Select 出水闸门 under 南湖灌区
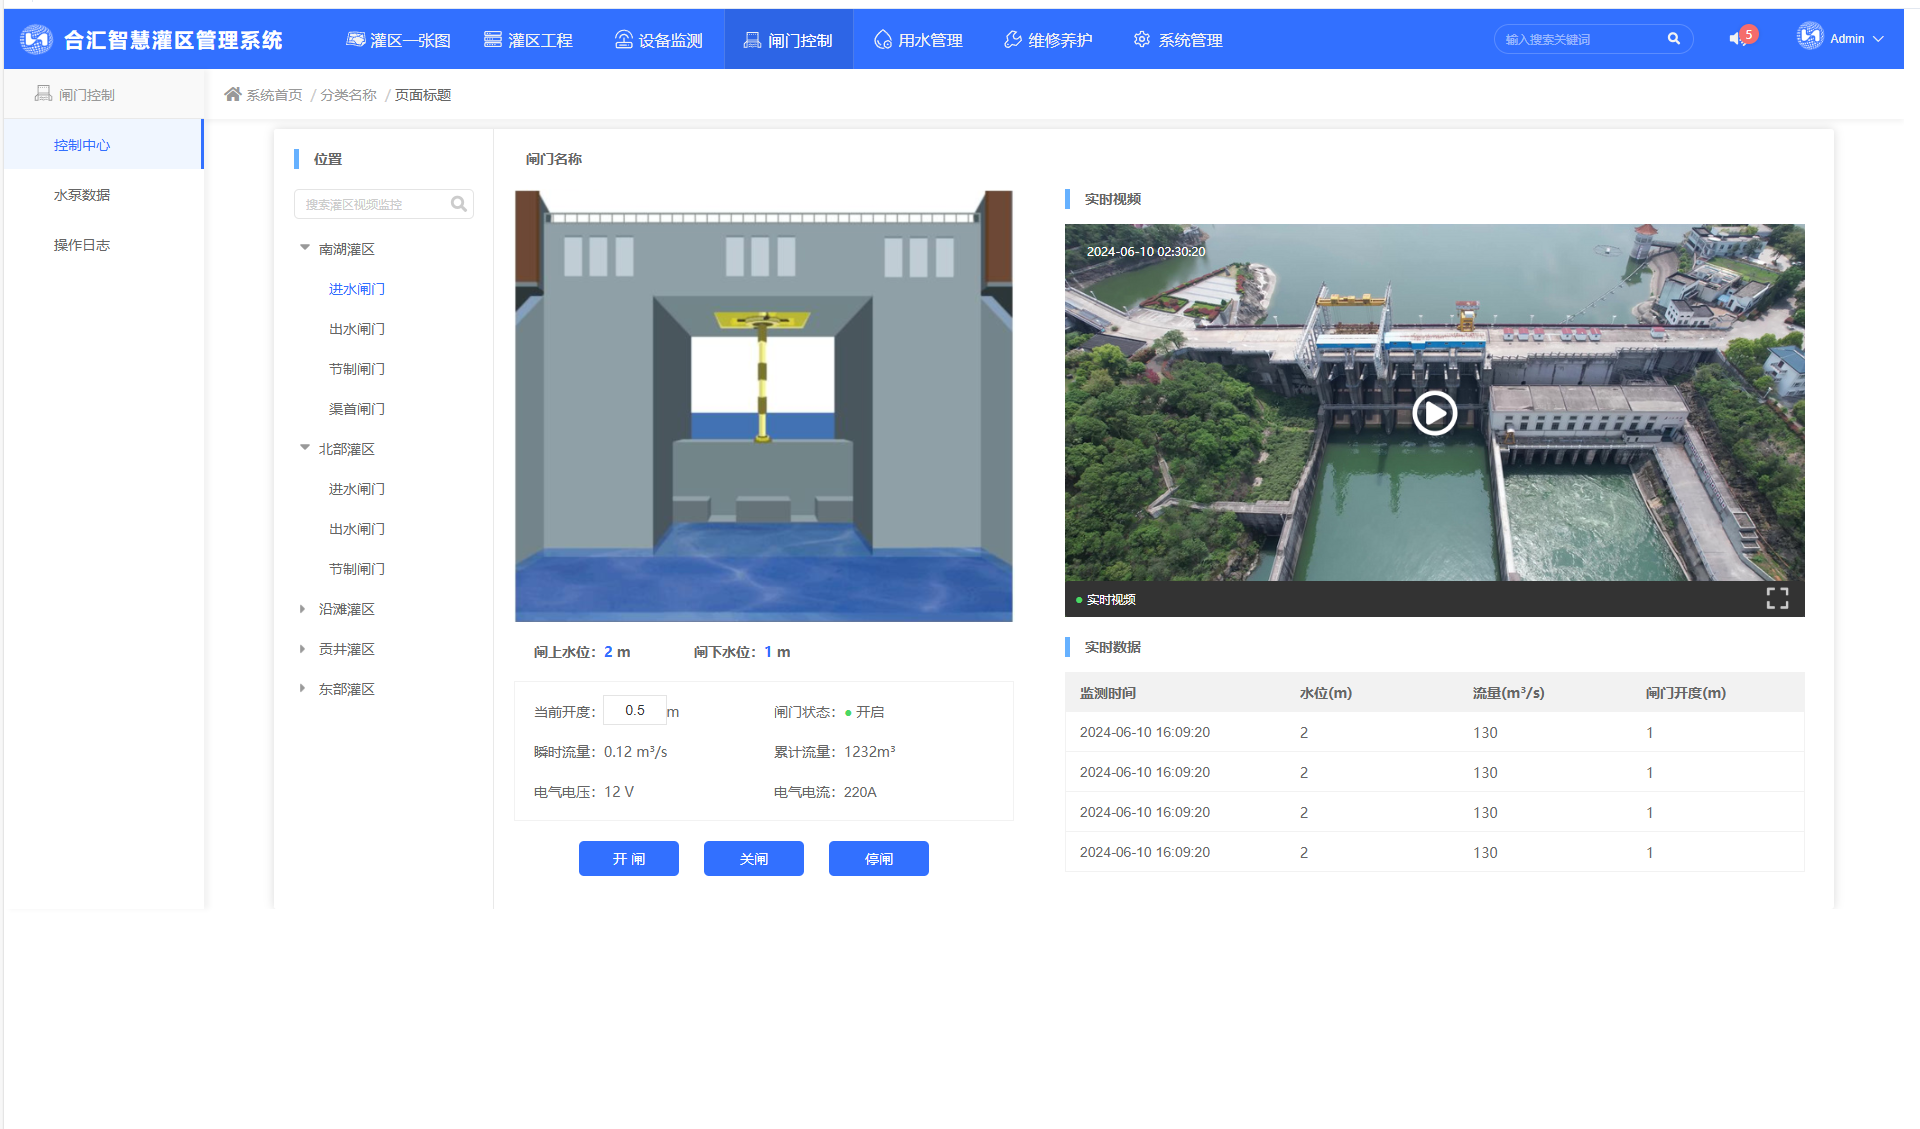 click(356, 329)
